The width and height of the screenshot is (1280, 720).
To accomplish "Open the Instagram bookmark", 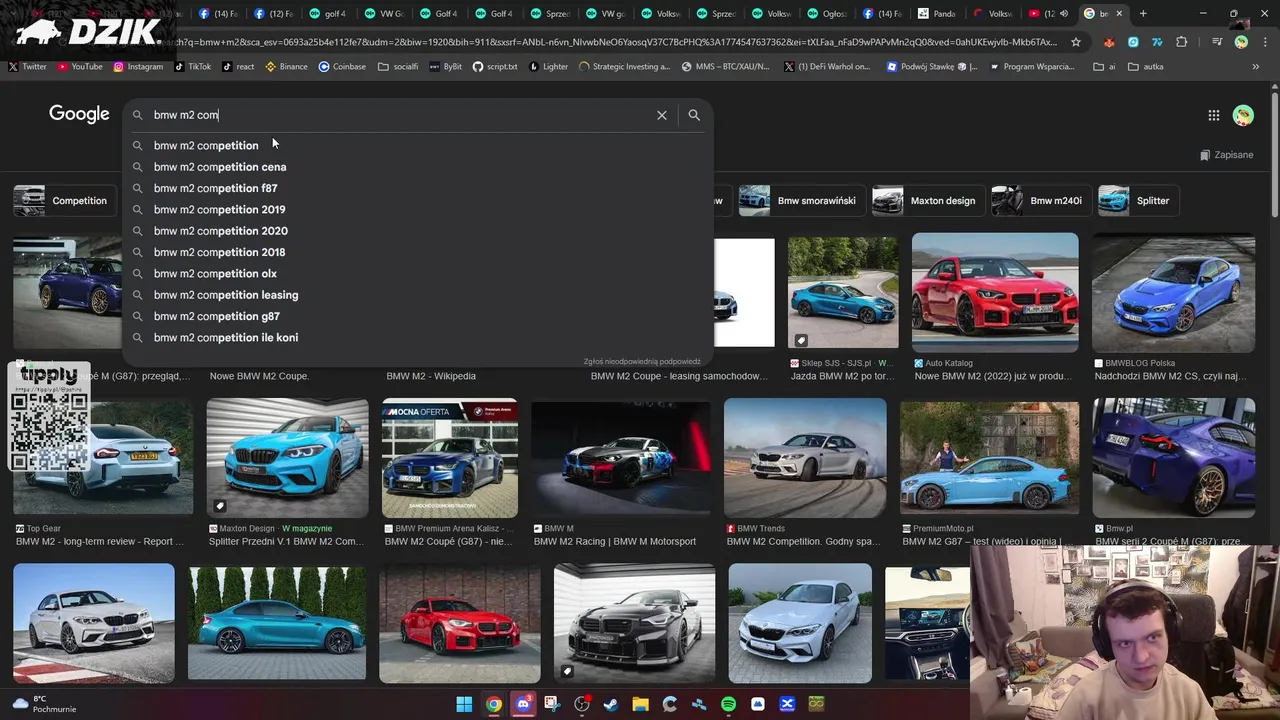I will 138,67.
